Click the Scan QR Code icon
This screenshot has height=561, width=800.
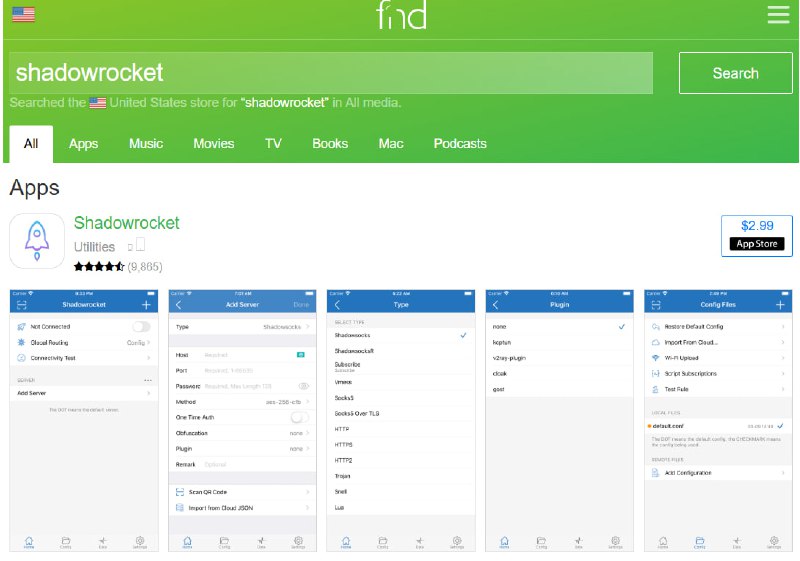(x=180, y=492)
